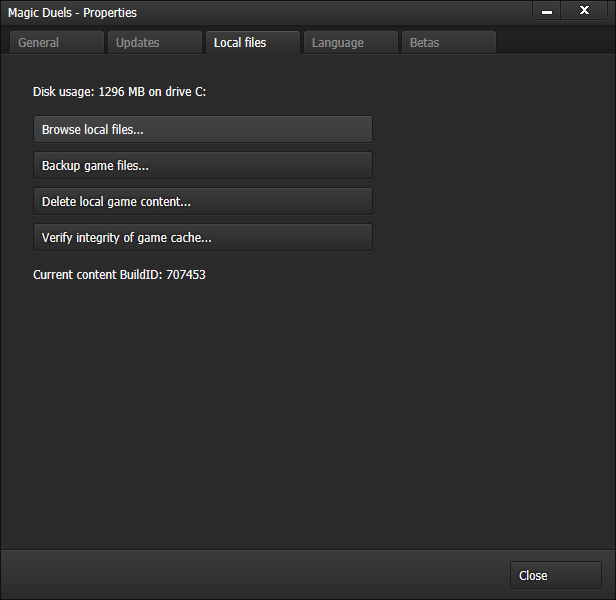This screenshot has width=616, height=600.
Task: Go to the Language tab
Action: tap(351, 42)
